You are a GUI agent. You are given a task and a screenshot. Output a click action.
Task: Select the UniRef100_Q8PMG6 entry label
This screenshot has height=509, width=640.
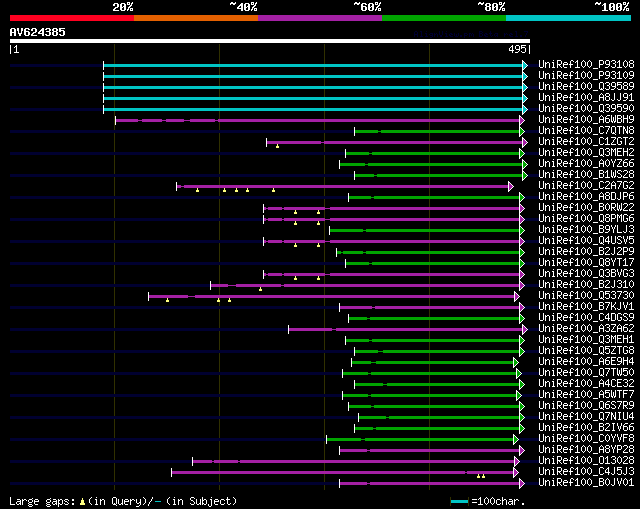[586, 219]
